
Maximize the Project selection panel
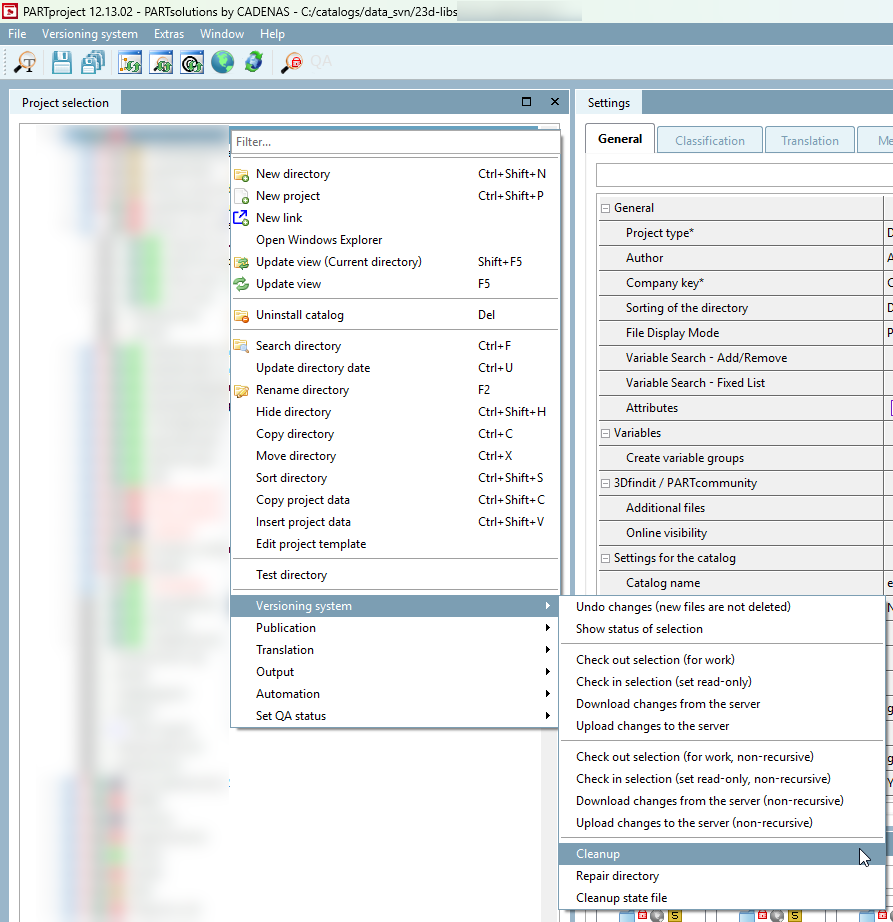point(527,102)
